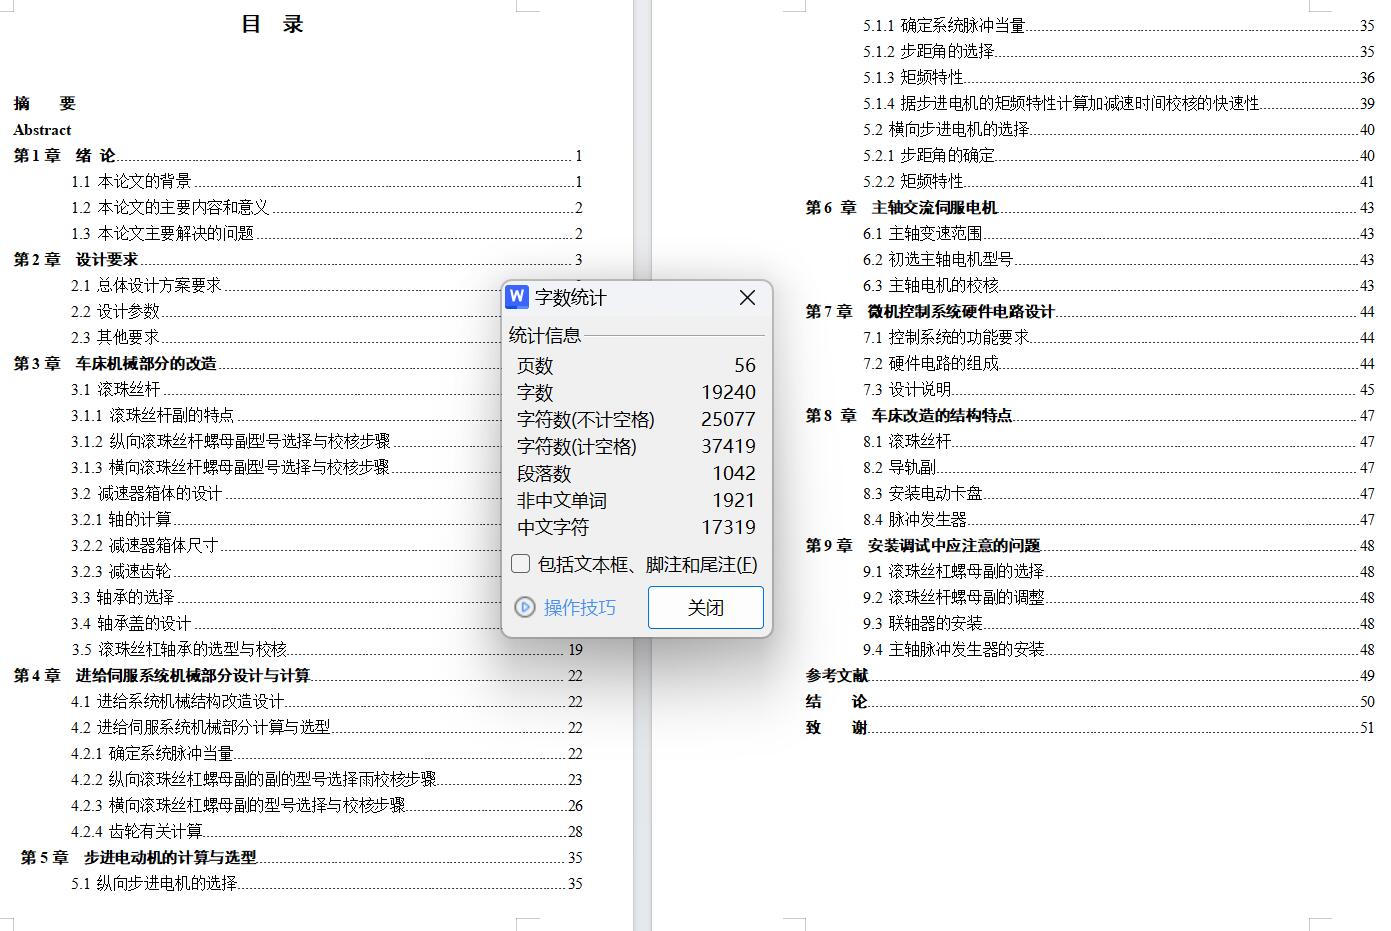Open contents entry 5.2.1 步距角的确定

[x=1119, y=155]
